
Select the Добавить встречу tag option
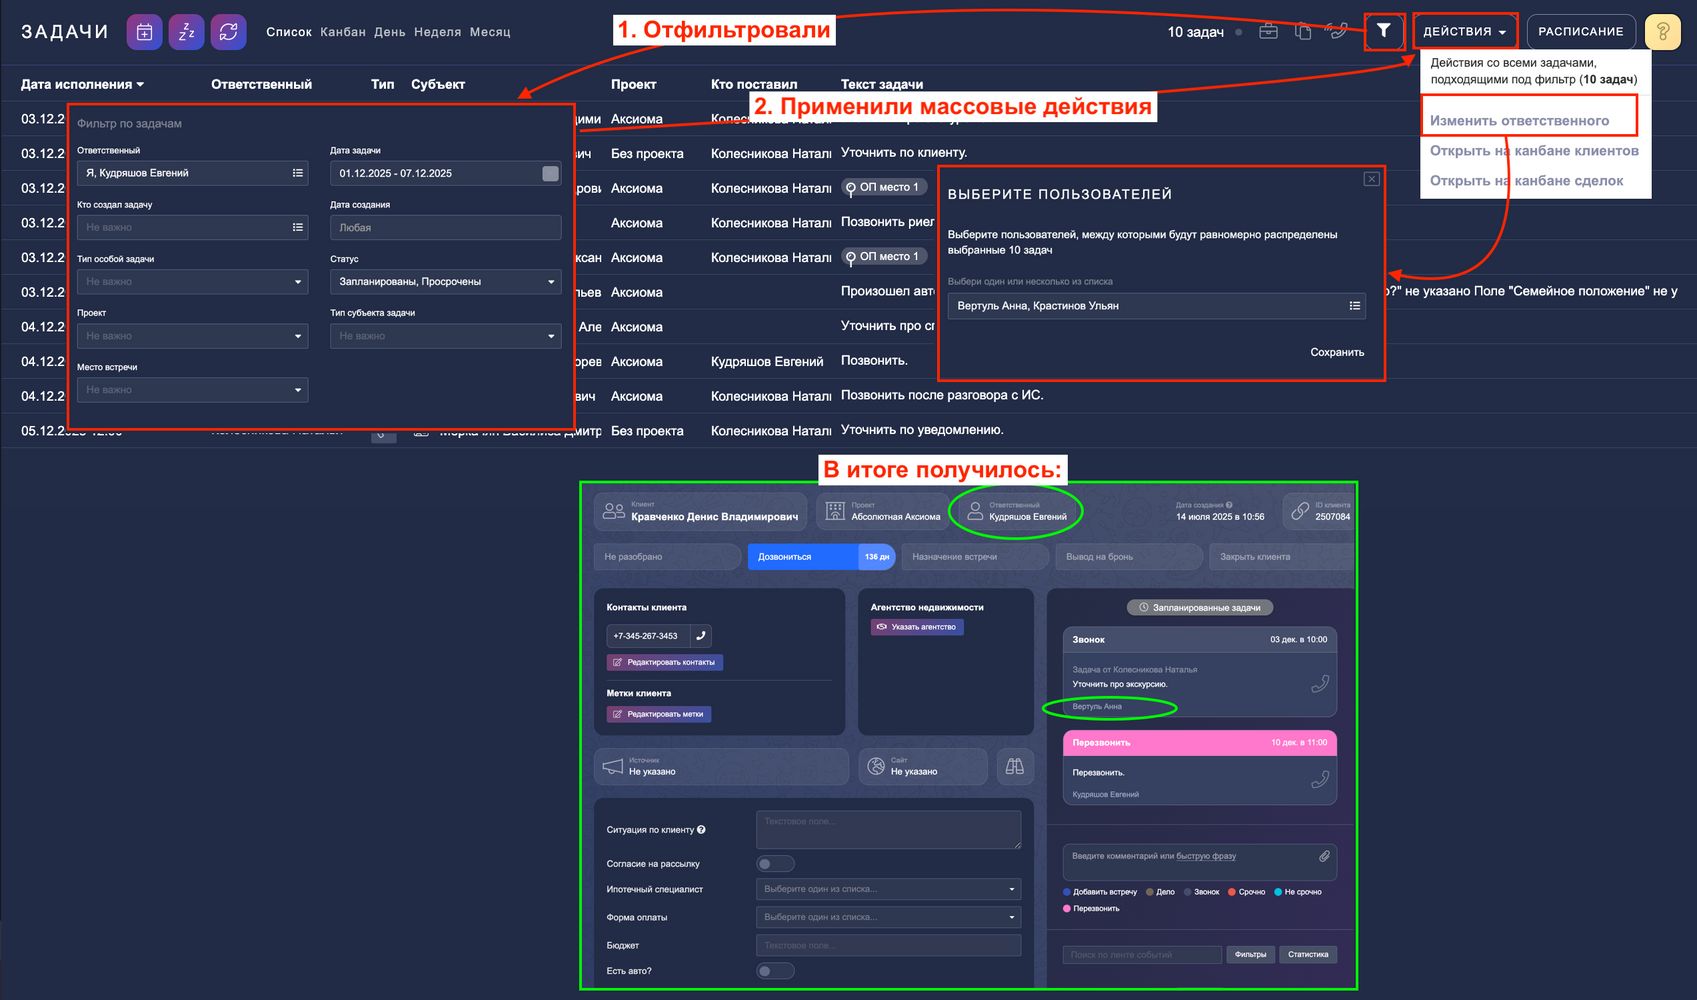[1100, 892]
